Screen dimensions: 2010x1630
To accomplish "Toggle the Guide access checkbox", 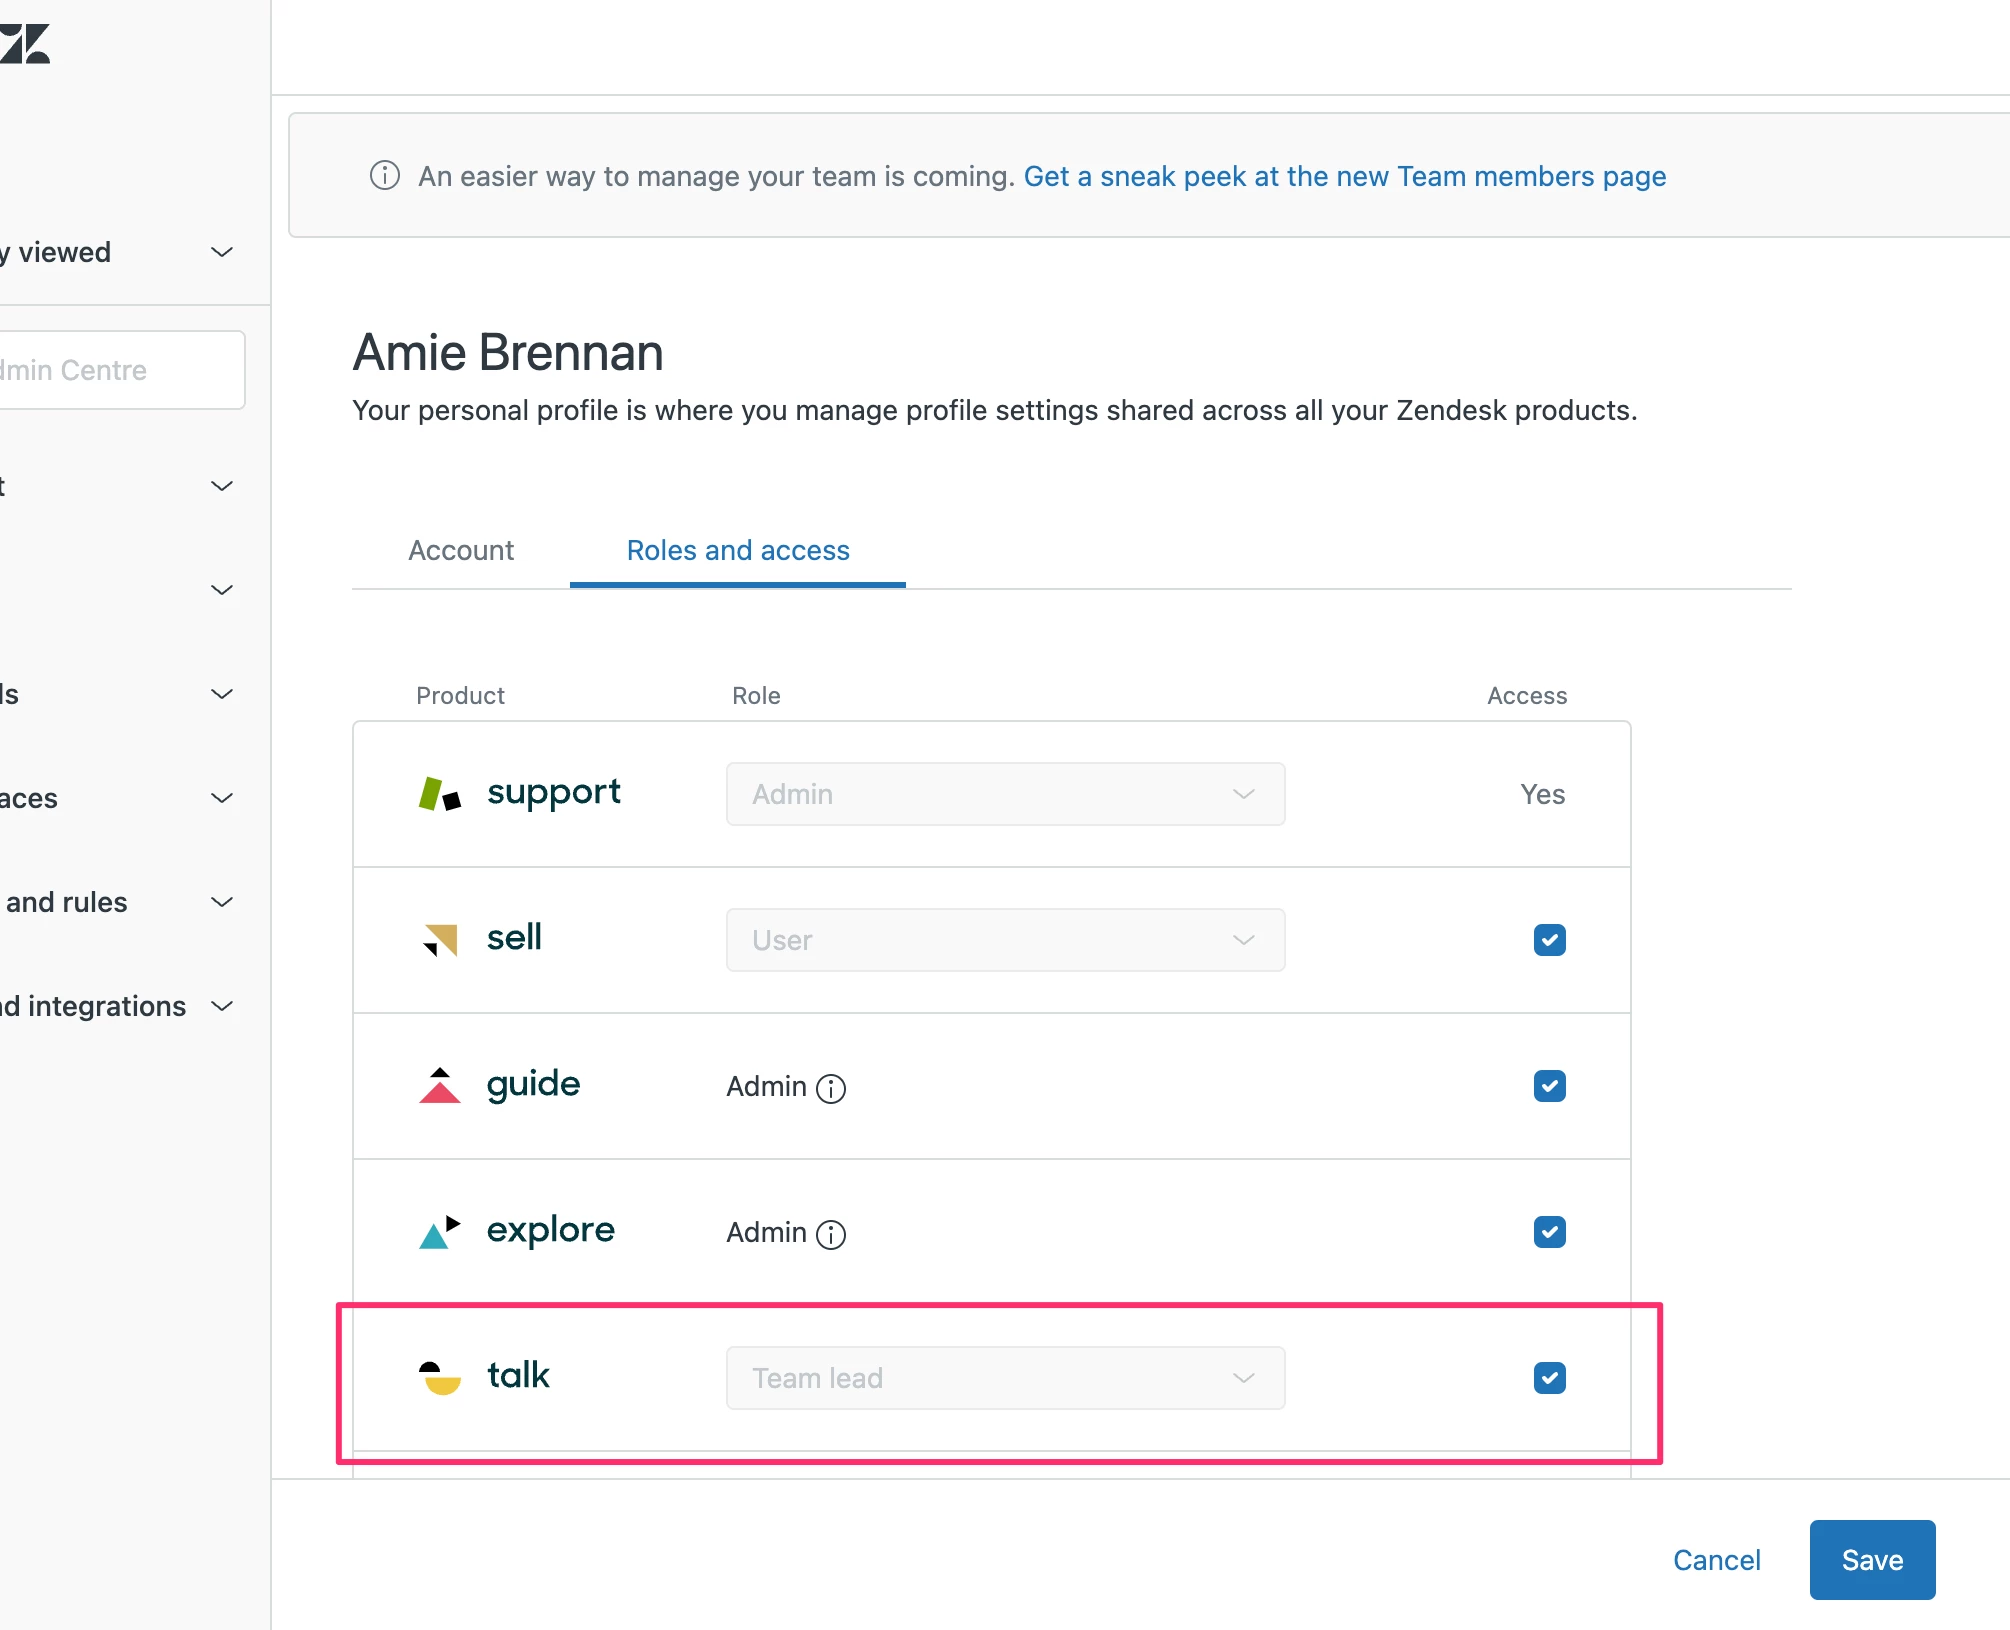I will [x=1549, y=1086].
